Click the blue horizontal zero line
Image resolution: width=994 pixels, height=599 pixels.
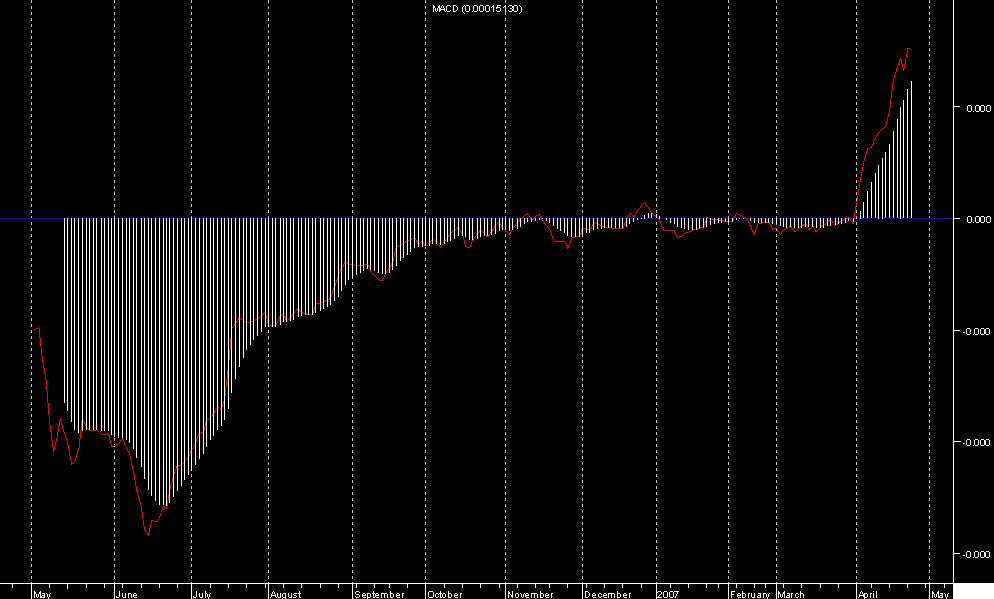476,218
